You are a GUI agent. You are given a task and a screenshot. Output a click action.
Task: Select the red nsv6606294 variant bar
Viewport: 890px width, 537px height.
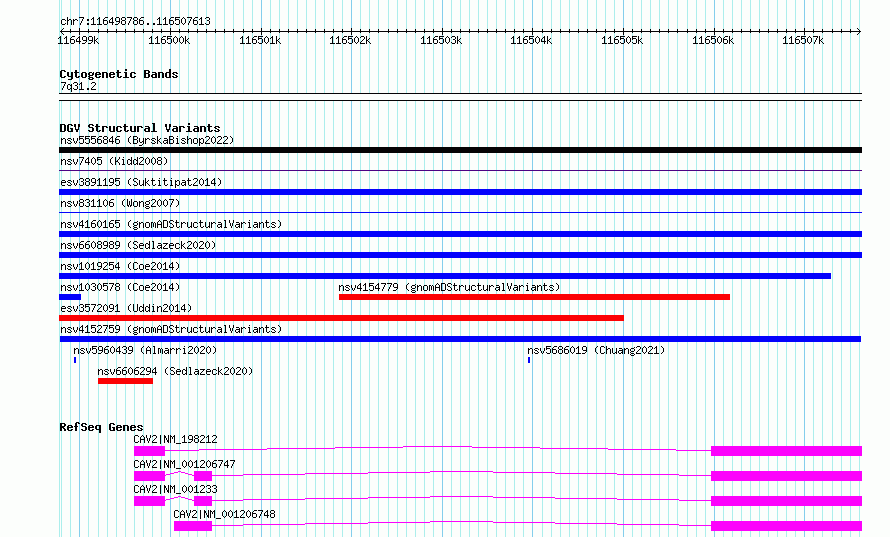[x=125, y=381]
